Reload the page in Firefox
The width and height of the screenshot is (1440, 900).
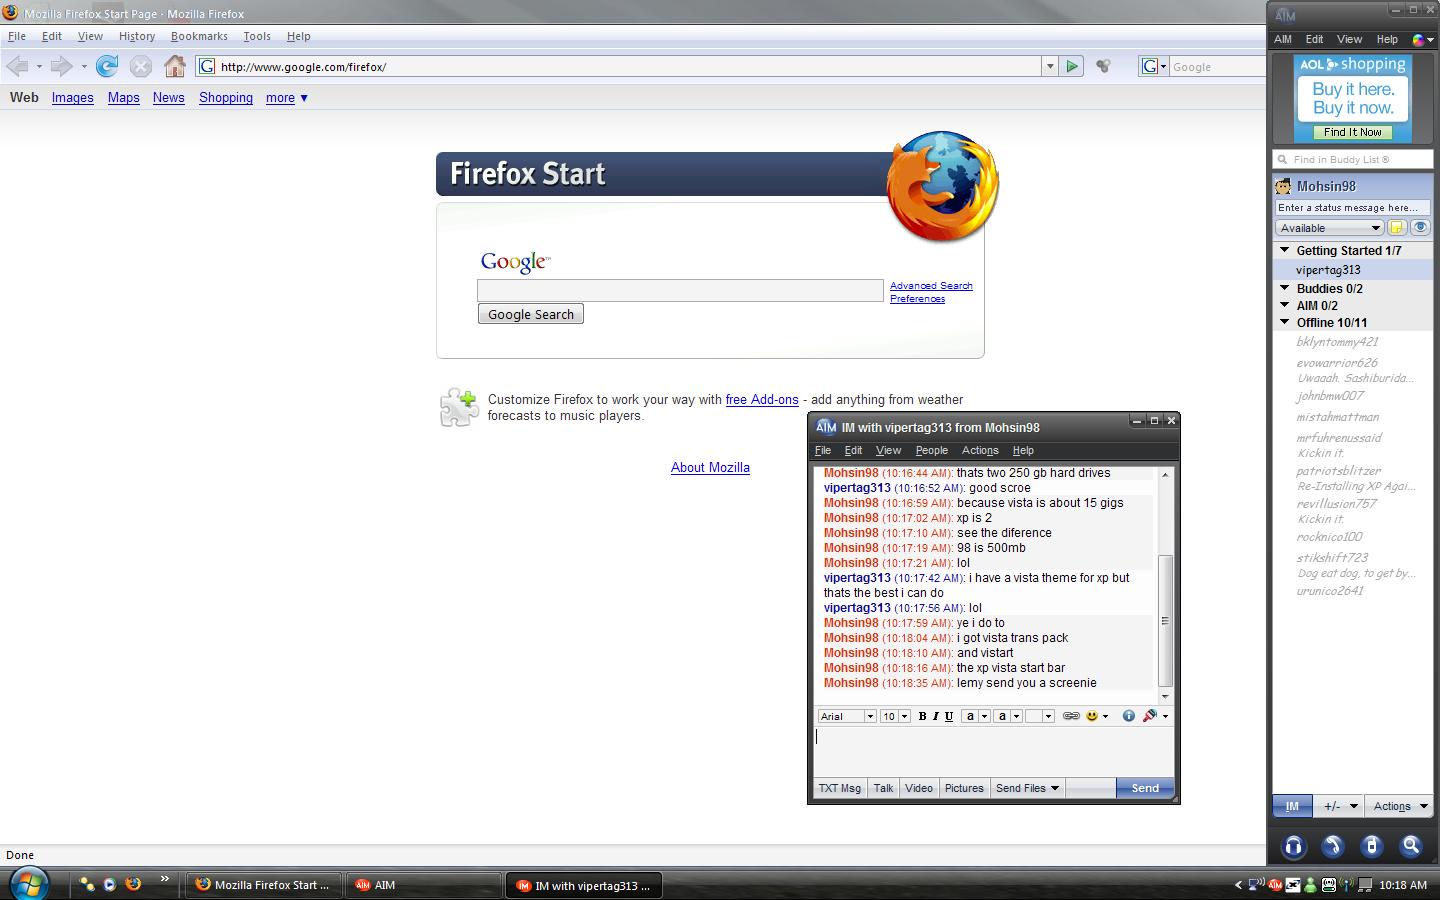pyautogui.click(x=107, y=66)
